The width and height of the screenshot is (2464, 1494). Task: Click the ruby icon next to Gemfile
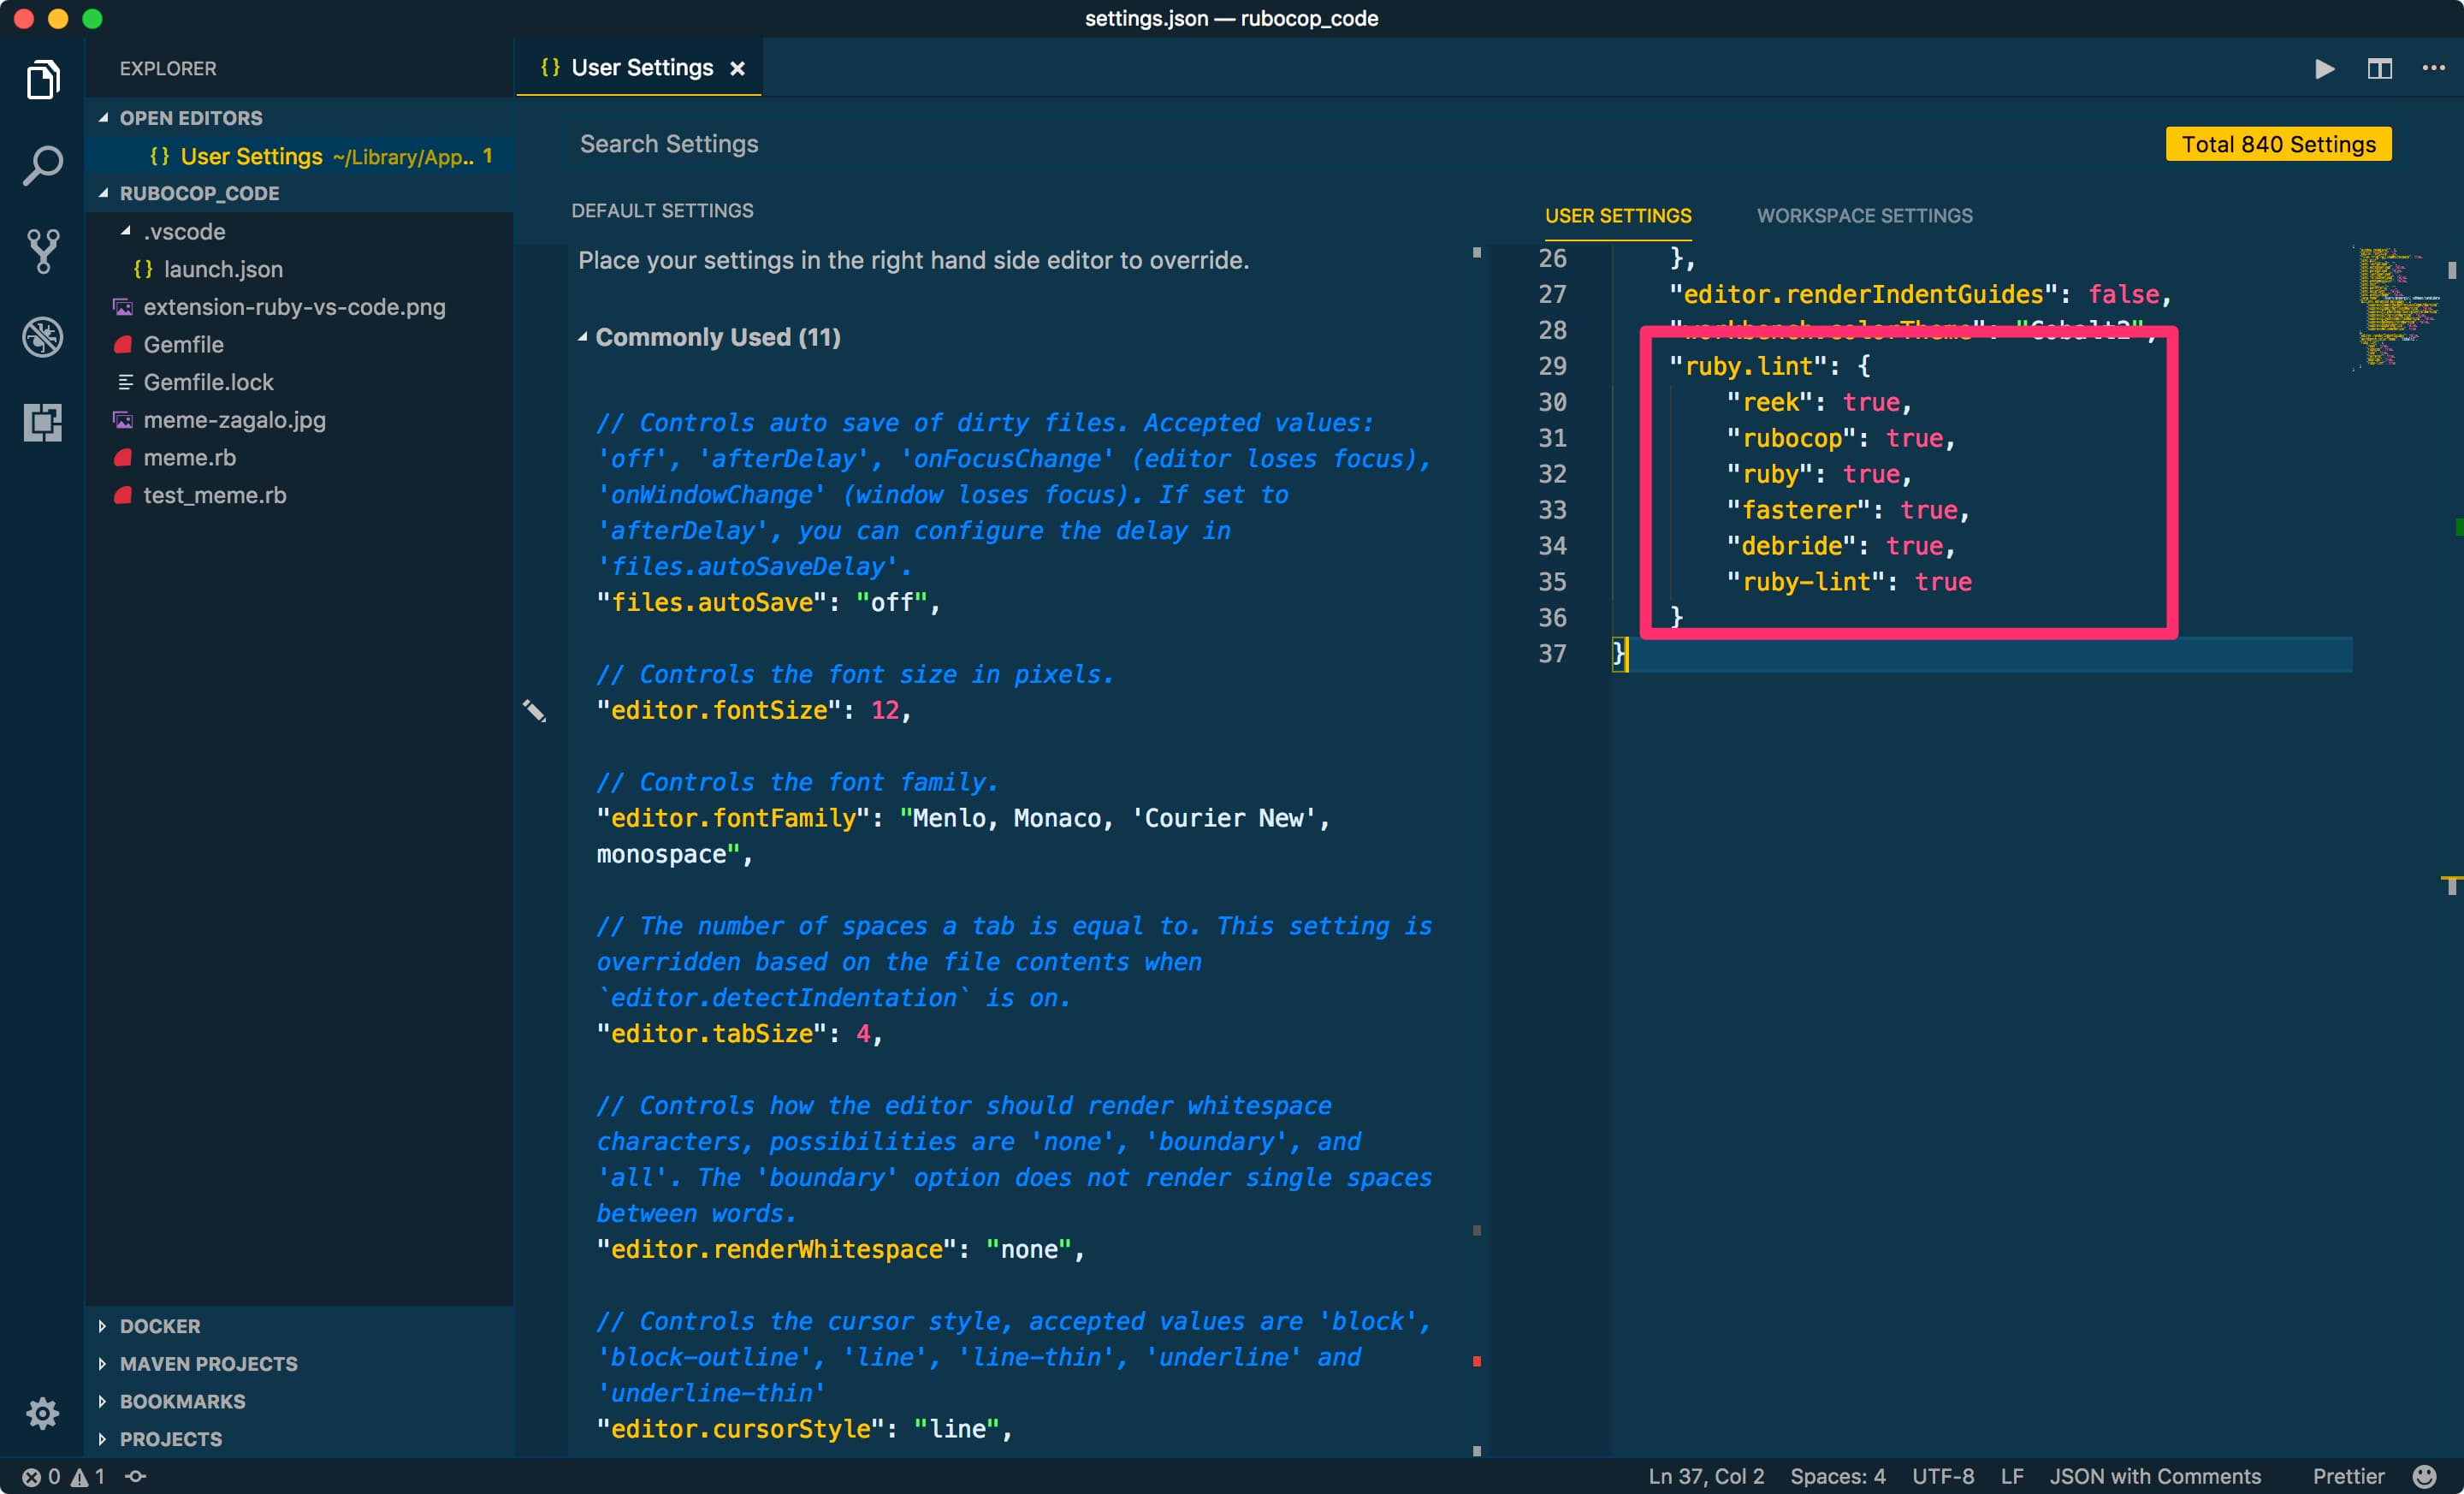[123, 345]
